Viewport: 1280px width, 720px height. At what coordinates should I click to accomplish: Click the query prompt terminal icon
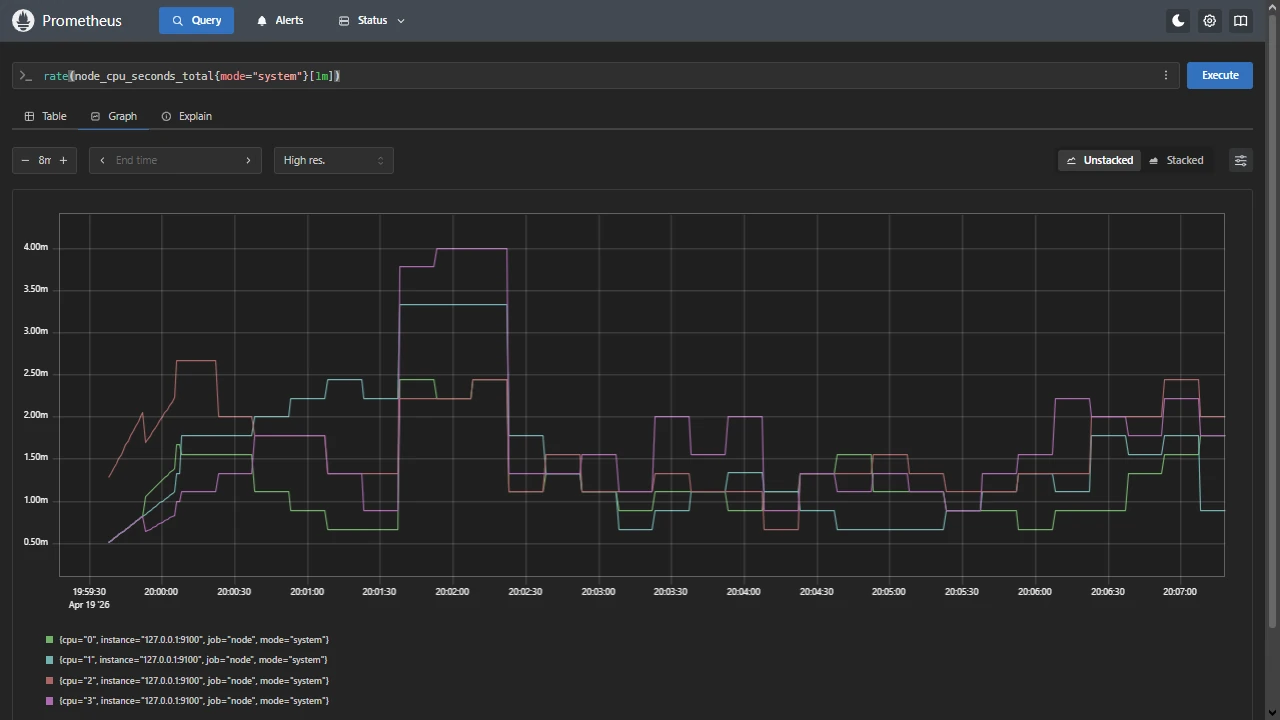(25, 75)
